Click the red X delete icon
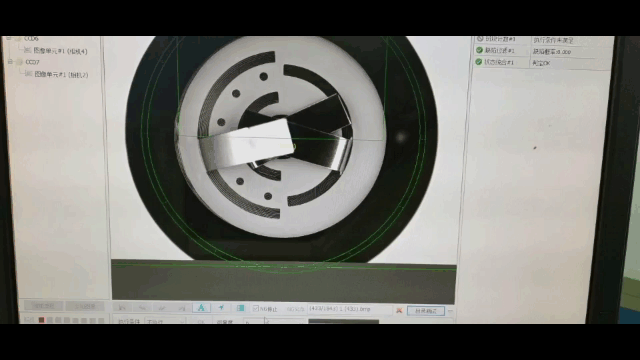 (399, 311)
